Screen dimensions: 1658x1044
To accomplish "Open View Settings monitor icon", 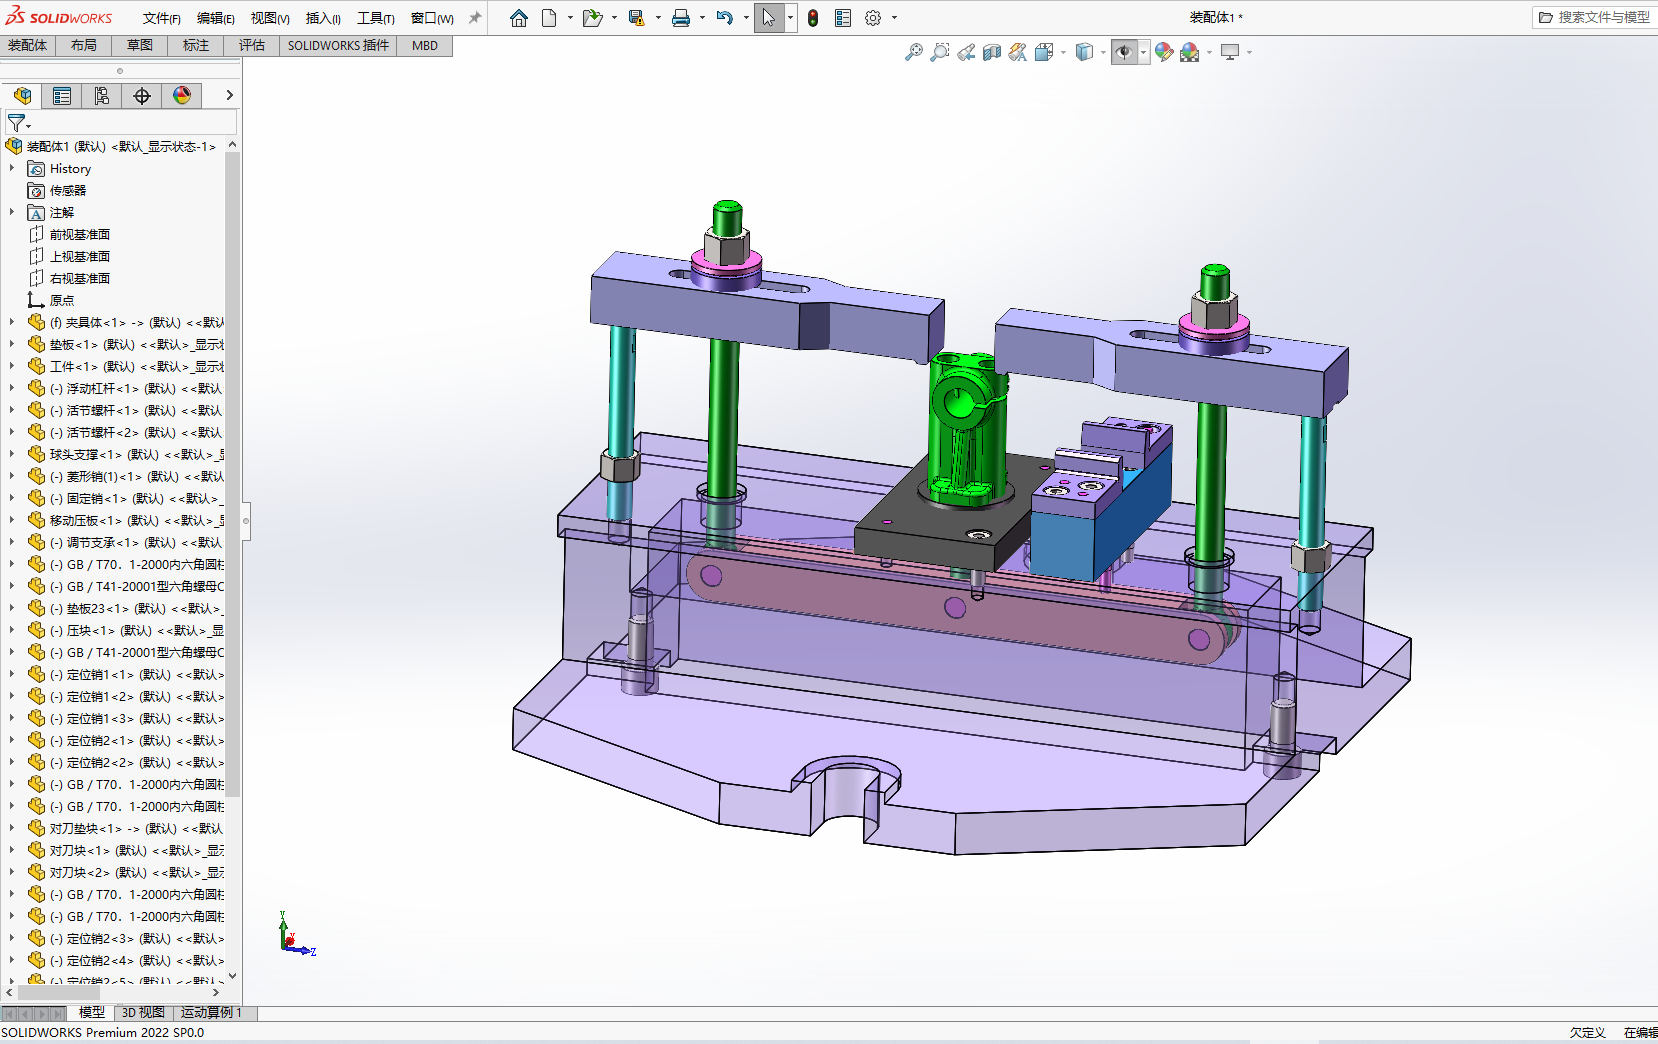I will (1230, 52).
